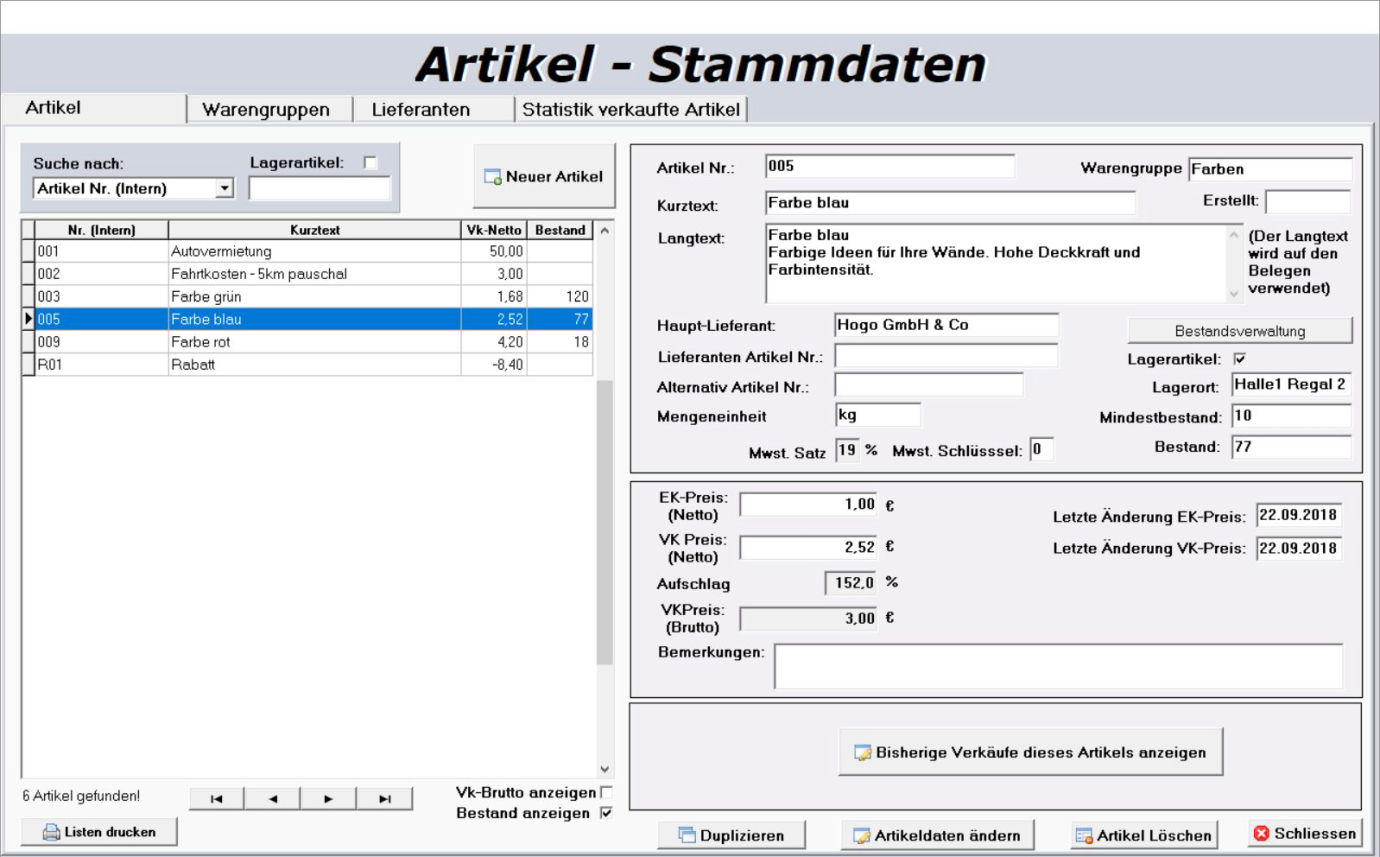Jump to last record navigation arrow
The image size is (1380, 857).
[x=384, y=798]
